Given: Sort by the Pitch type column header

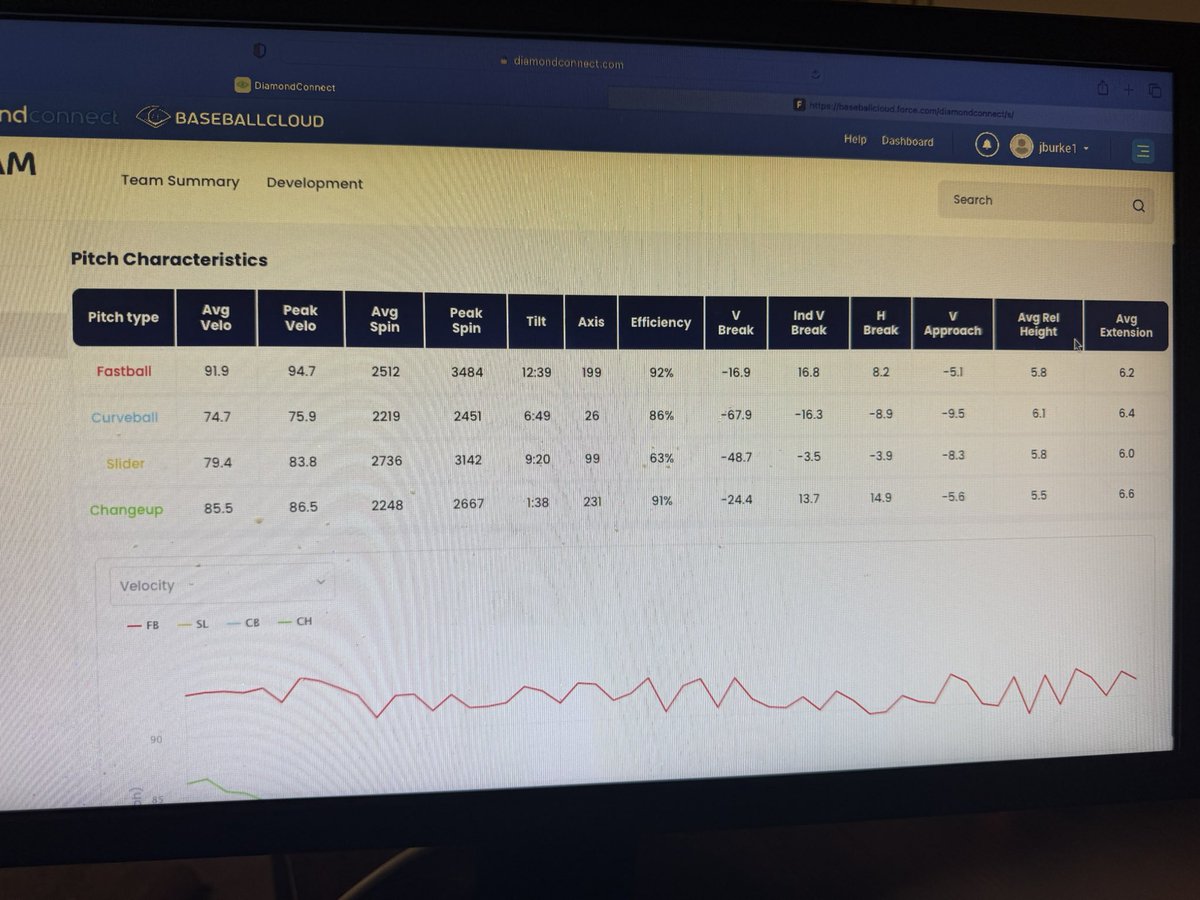Looking at the screenshot, I should click(x=123, y=317).
